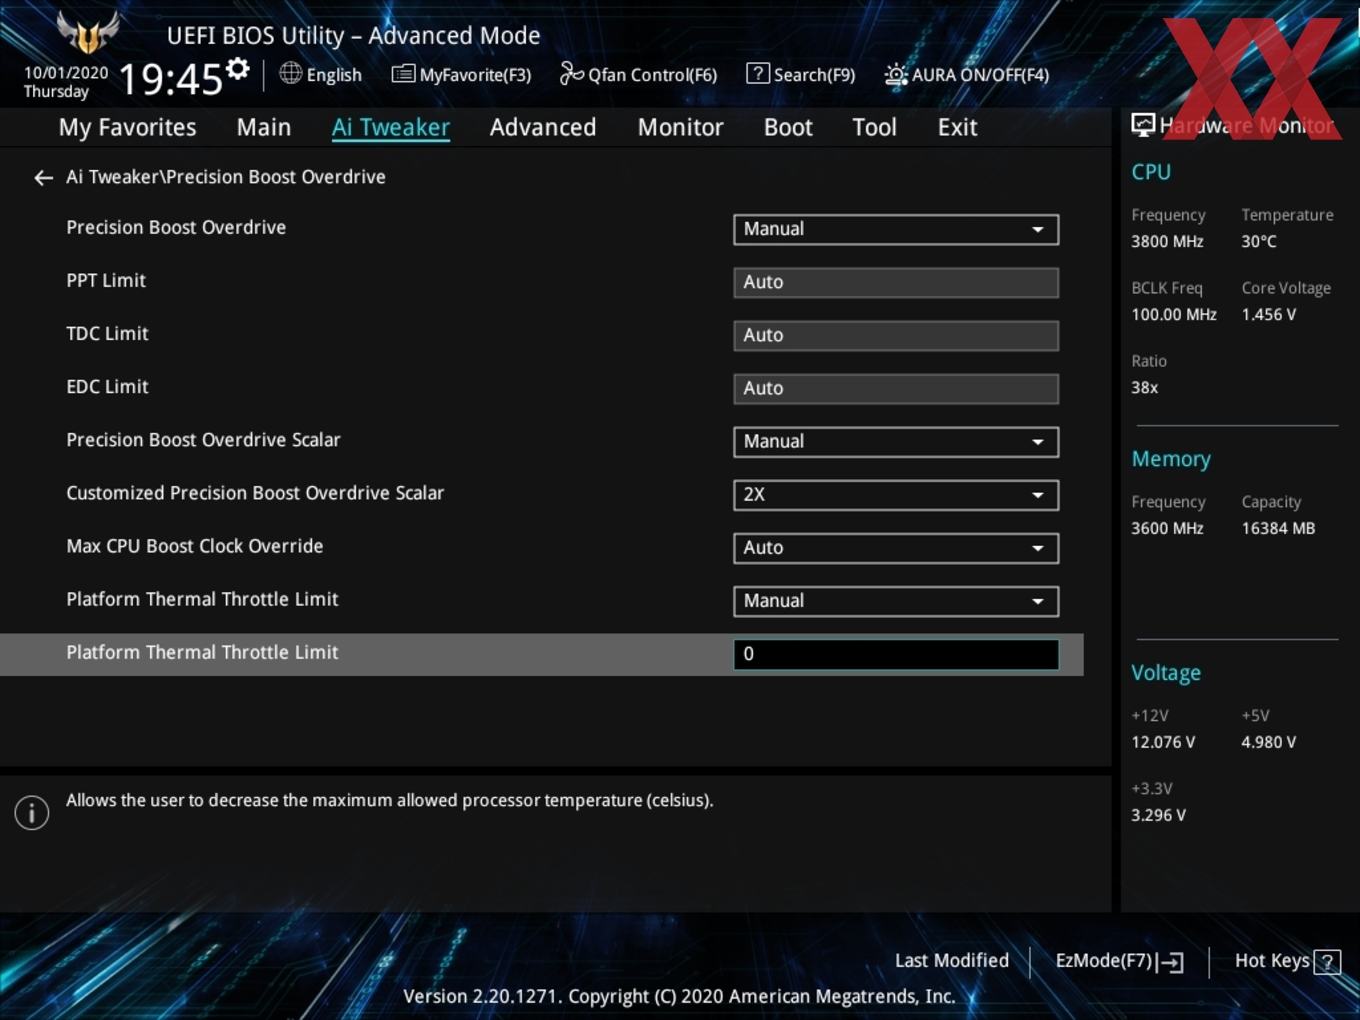Open Qfan Control(F6)
1360x1020 pixels.
tap(638, 74)
